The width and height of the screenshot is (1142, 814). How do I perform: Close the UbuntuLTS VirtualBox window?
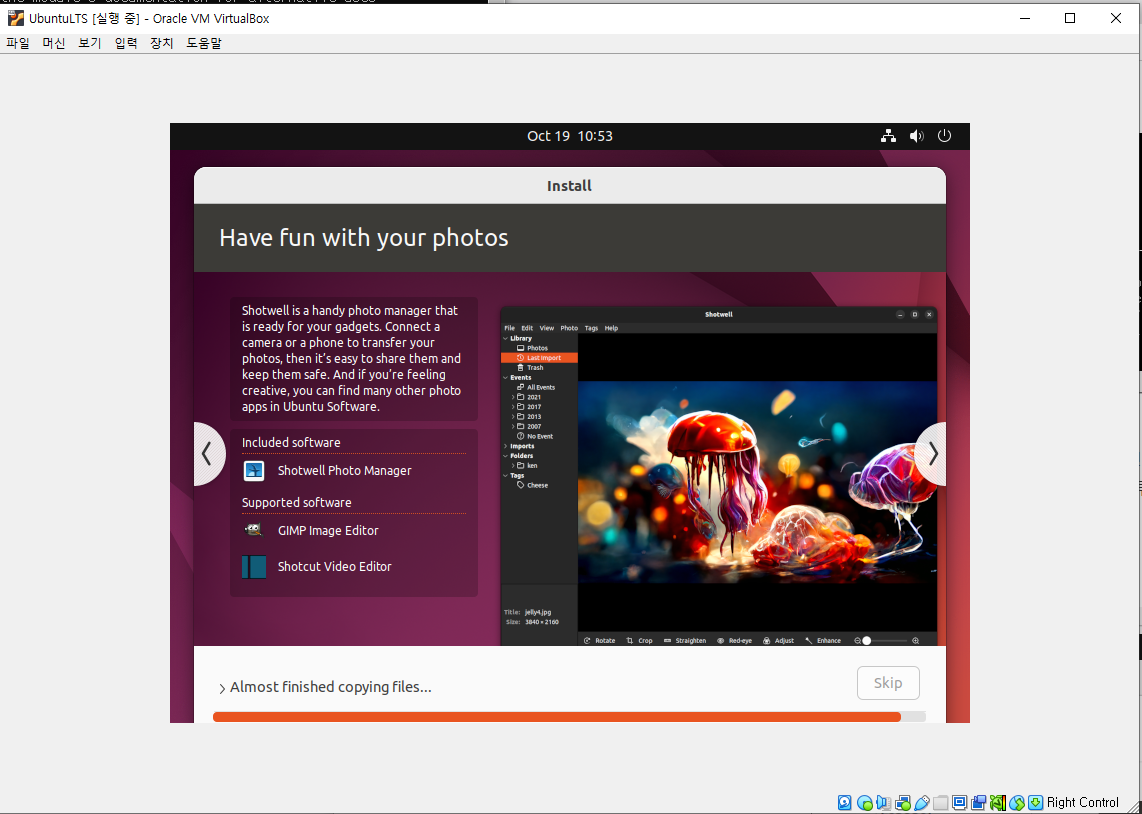click(1116, 18)
